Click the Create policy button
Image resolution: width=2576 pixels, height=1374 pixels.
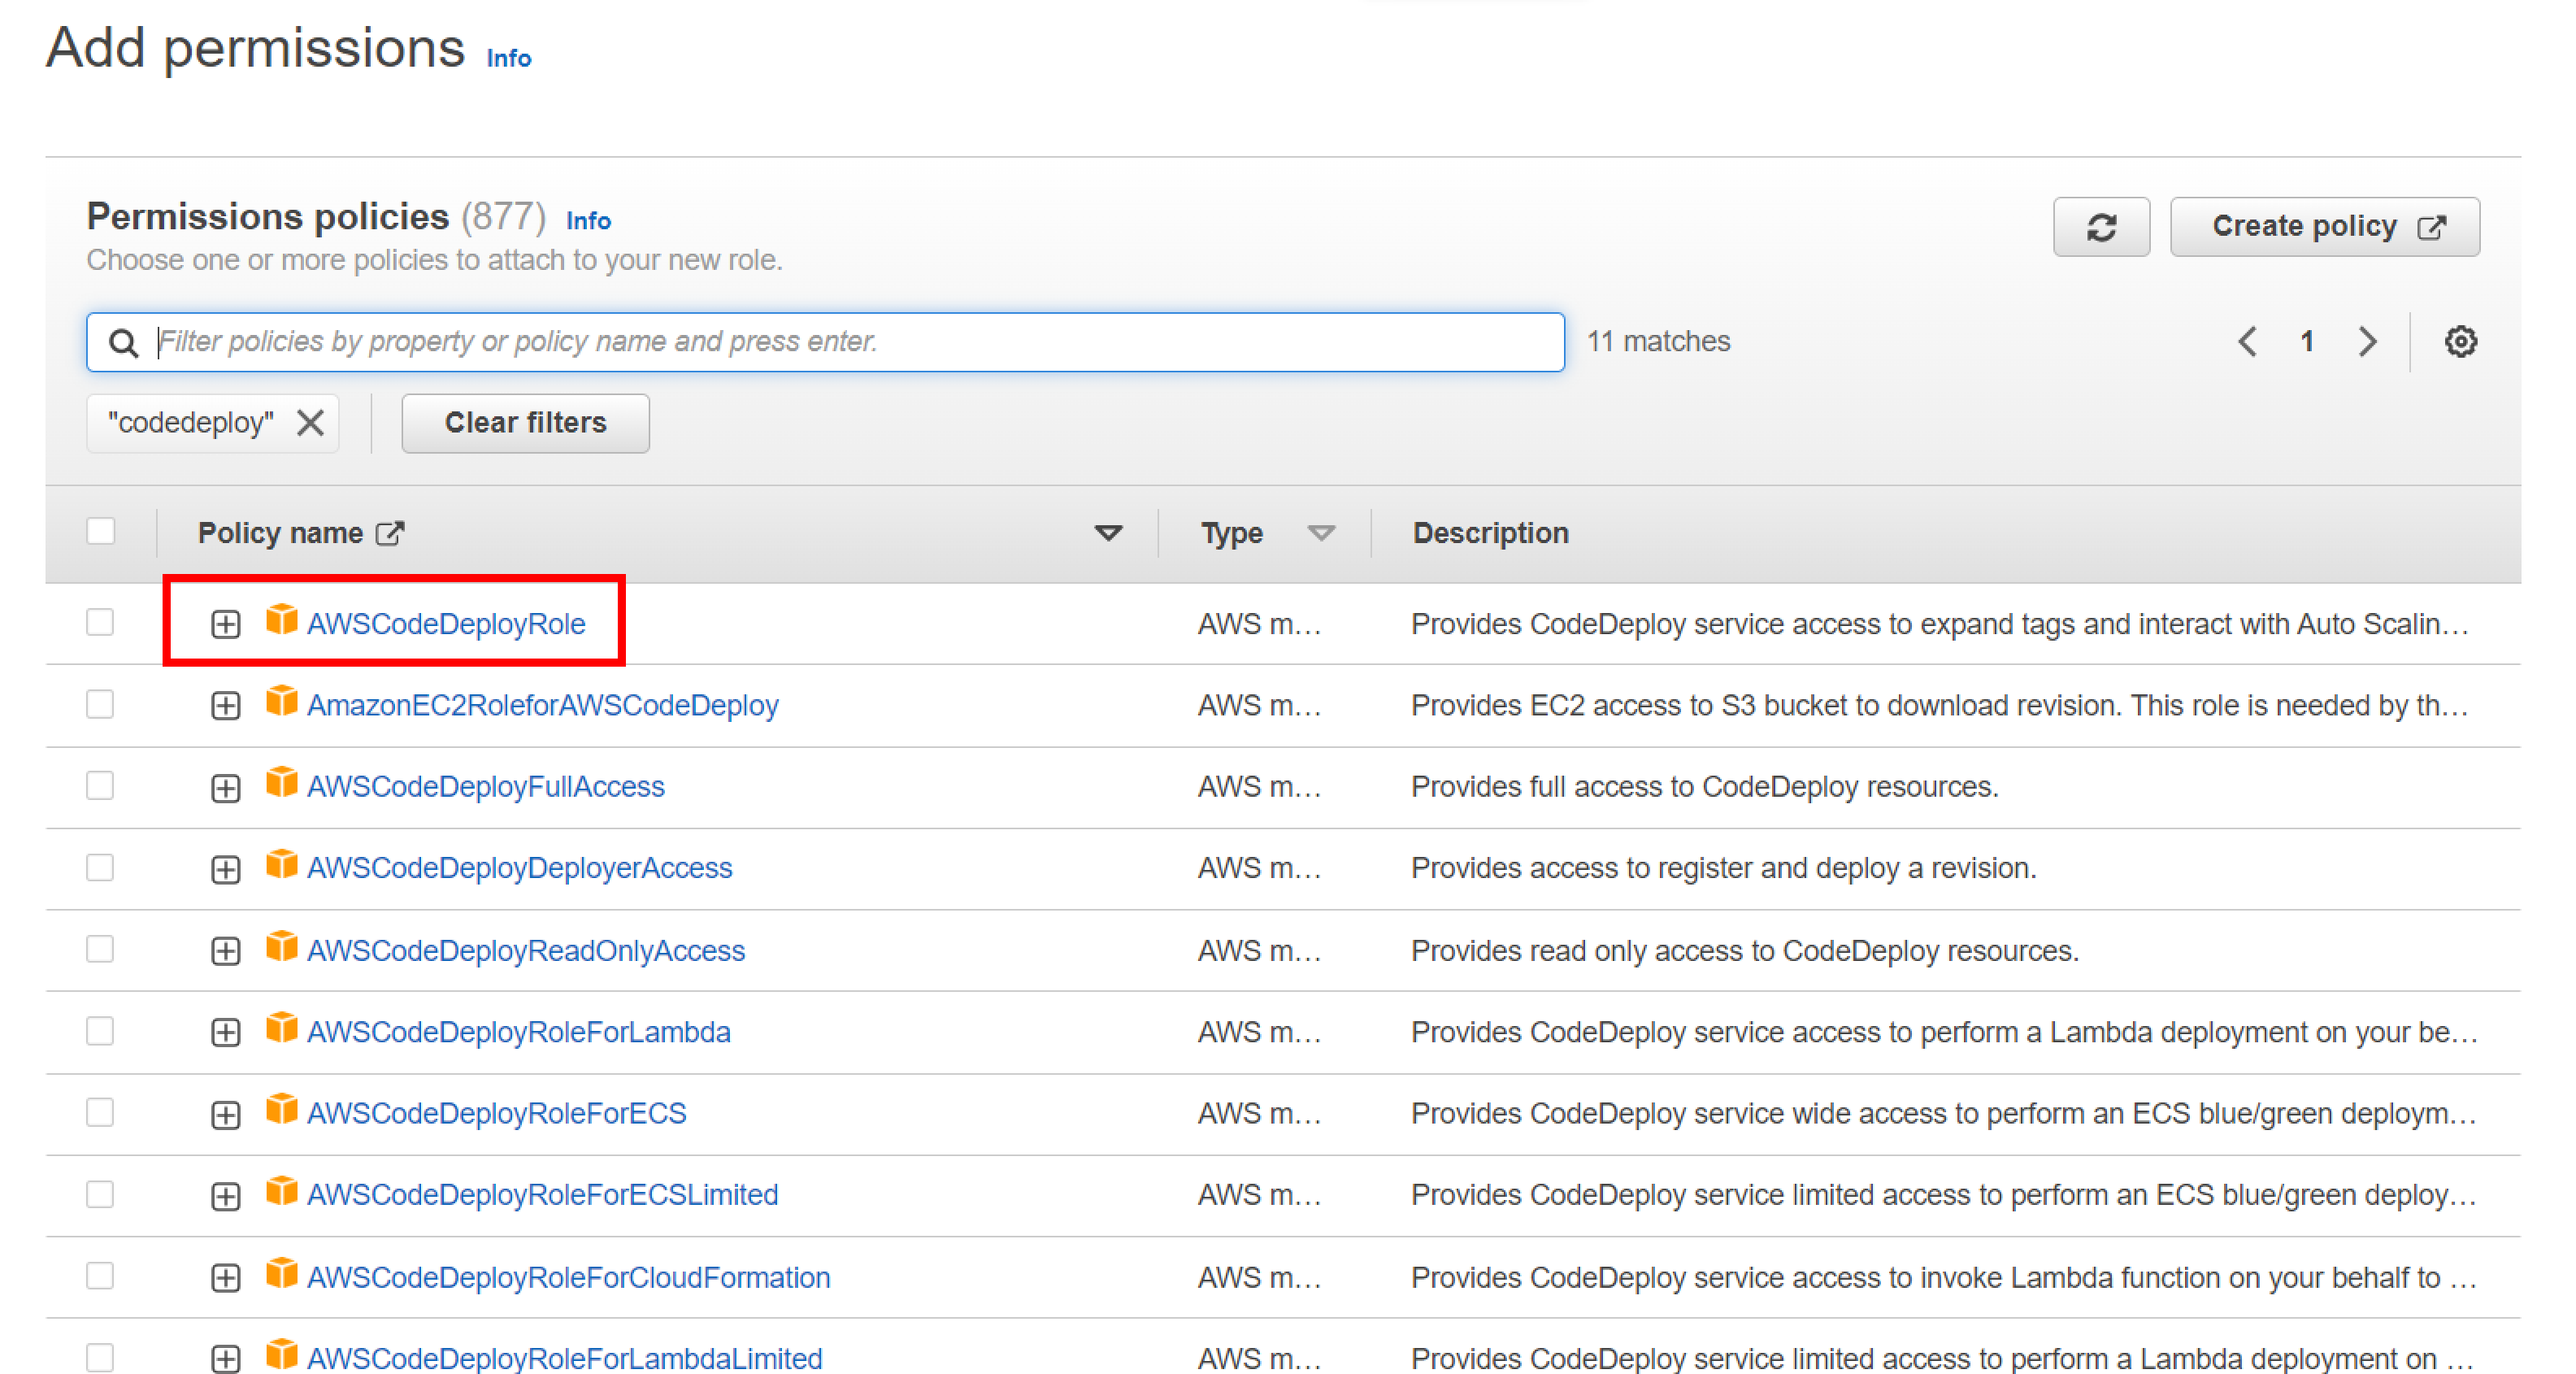(x=2323, y=227)
